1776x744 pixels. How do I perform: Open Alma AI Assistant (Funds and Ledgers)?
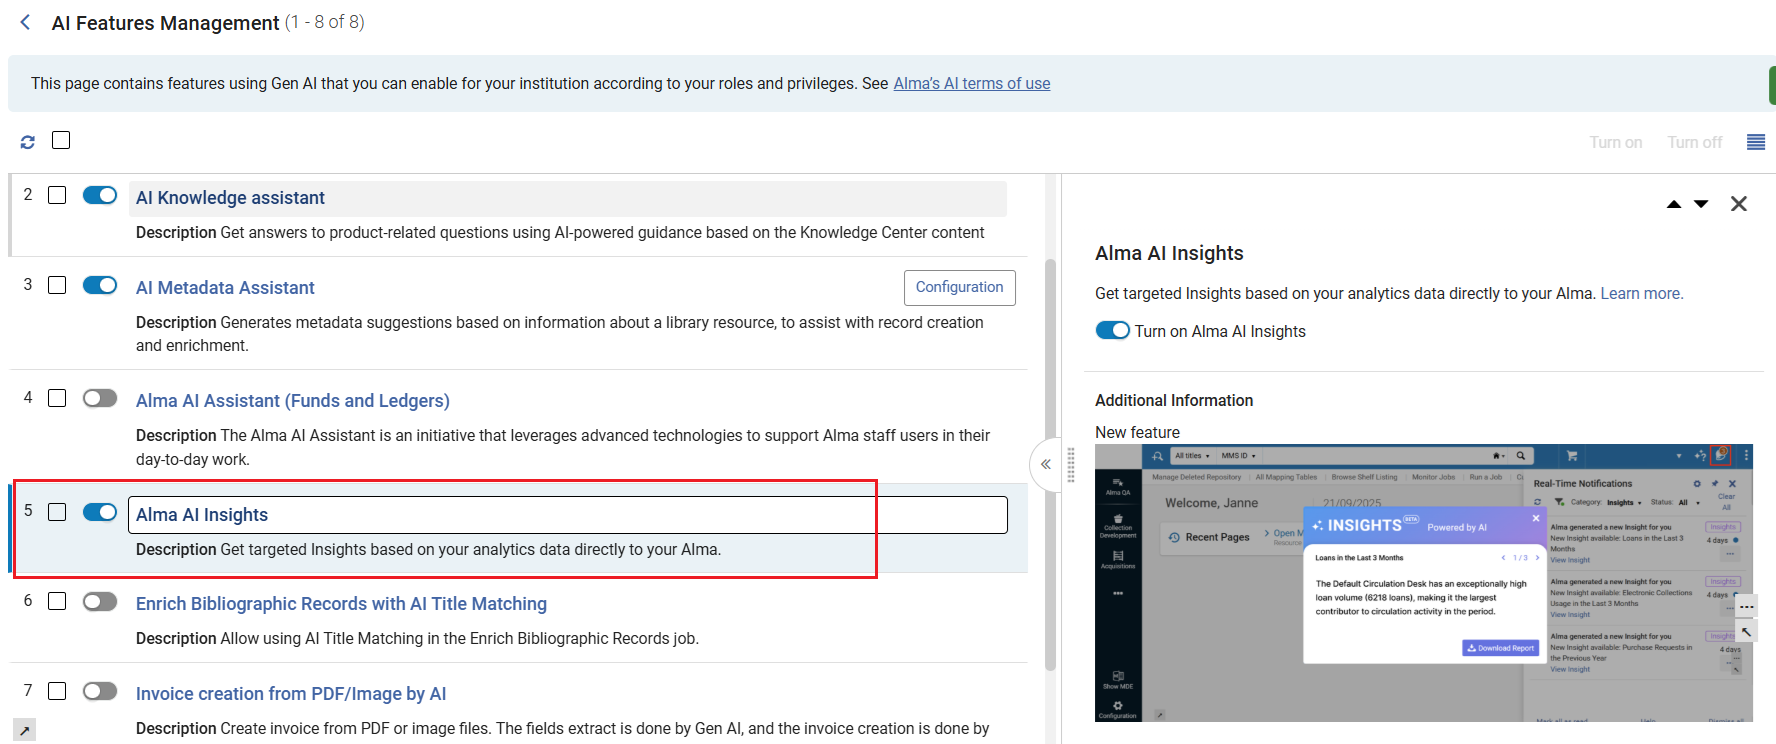click(293, 401)
